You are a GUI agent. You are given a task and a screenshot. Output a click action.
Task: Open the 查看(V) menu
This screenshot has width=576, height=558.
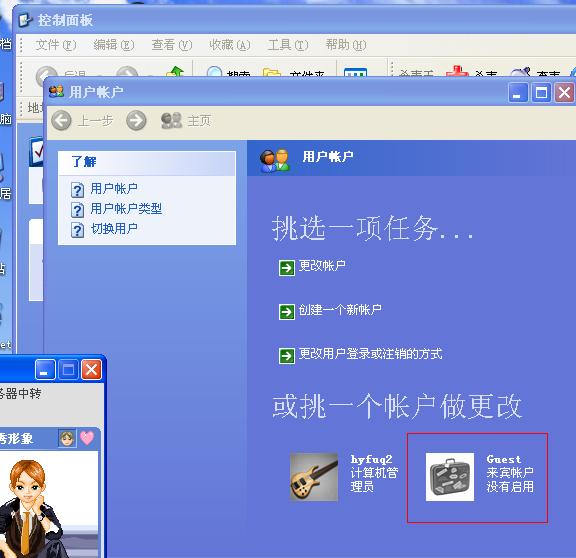172,45
